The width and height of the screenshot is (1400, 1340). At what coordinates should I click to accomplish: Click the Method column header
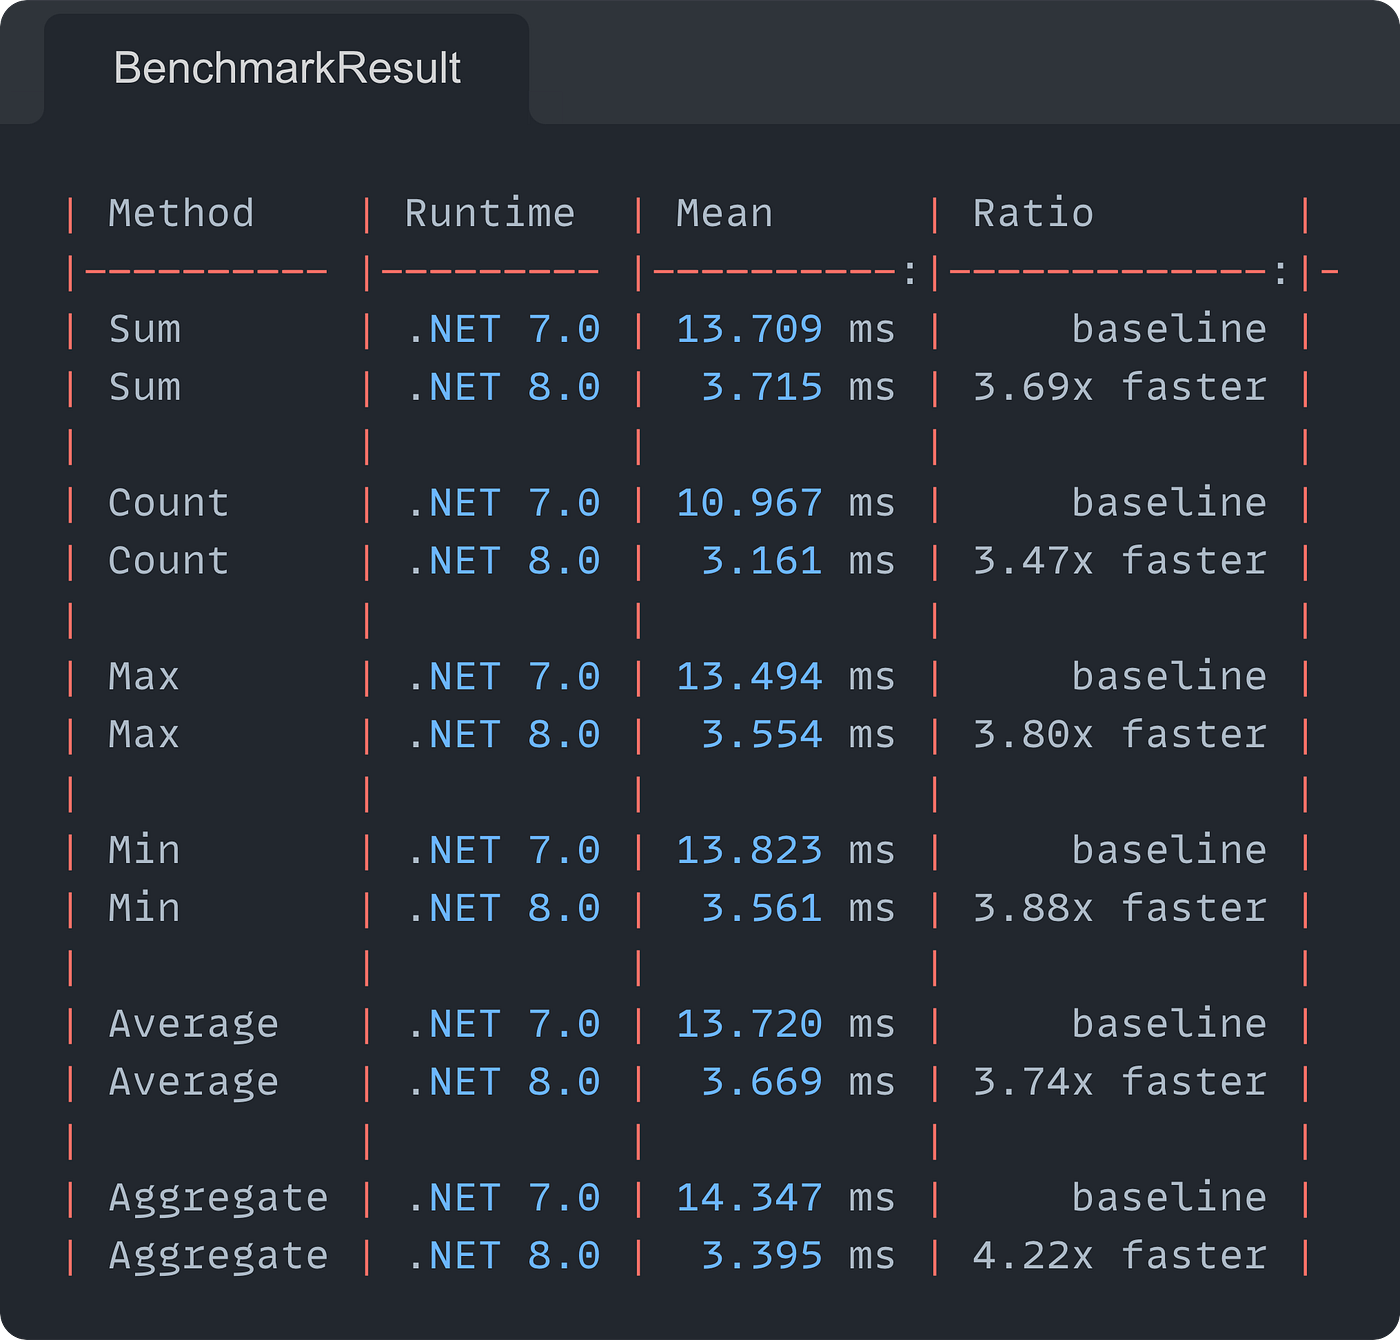coord(181,213)
